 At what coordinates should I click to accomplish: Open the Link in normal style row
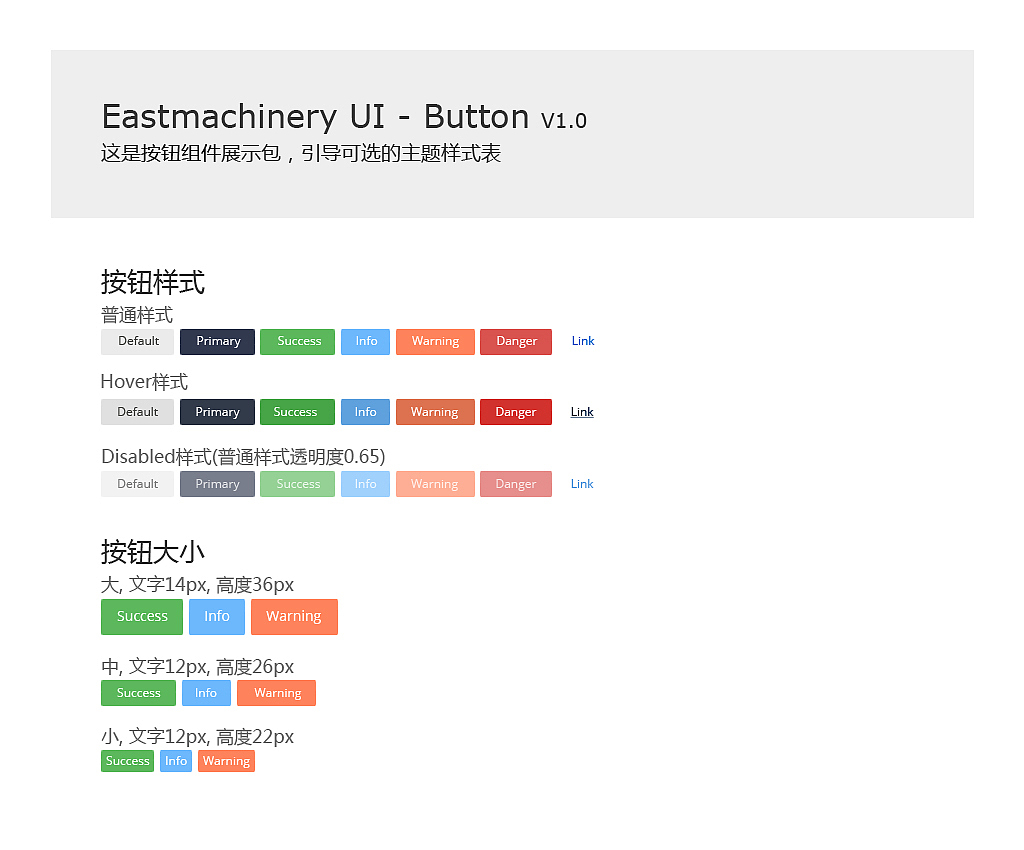[583, 342]
